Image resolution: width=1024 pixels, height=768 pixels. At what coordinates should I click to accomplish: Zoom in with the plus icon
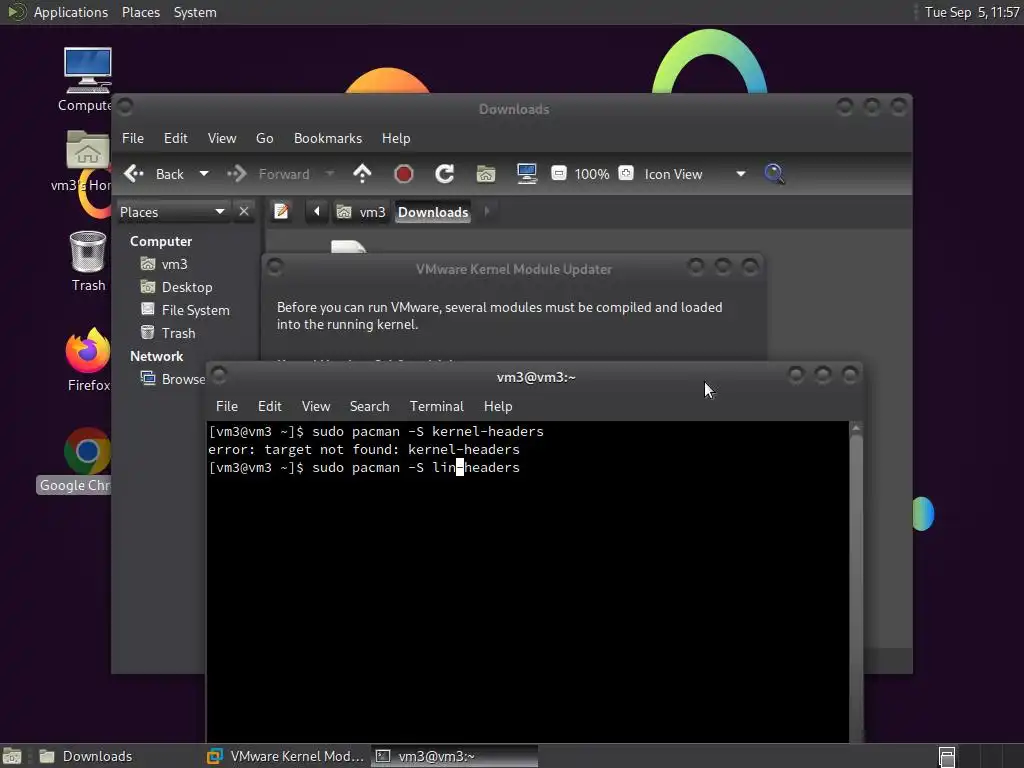626,173
